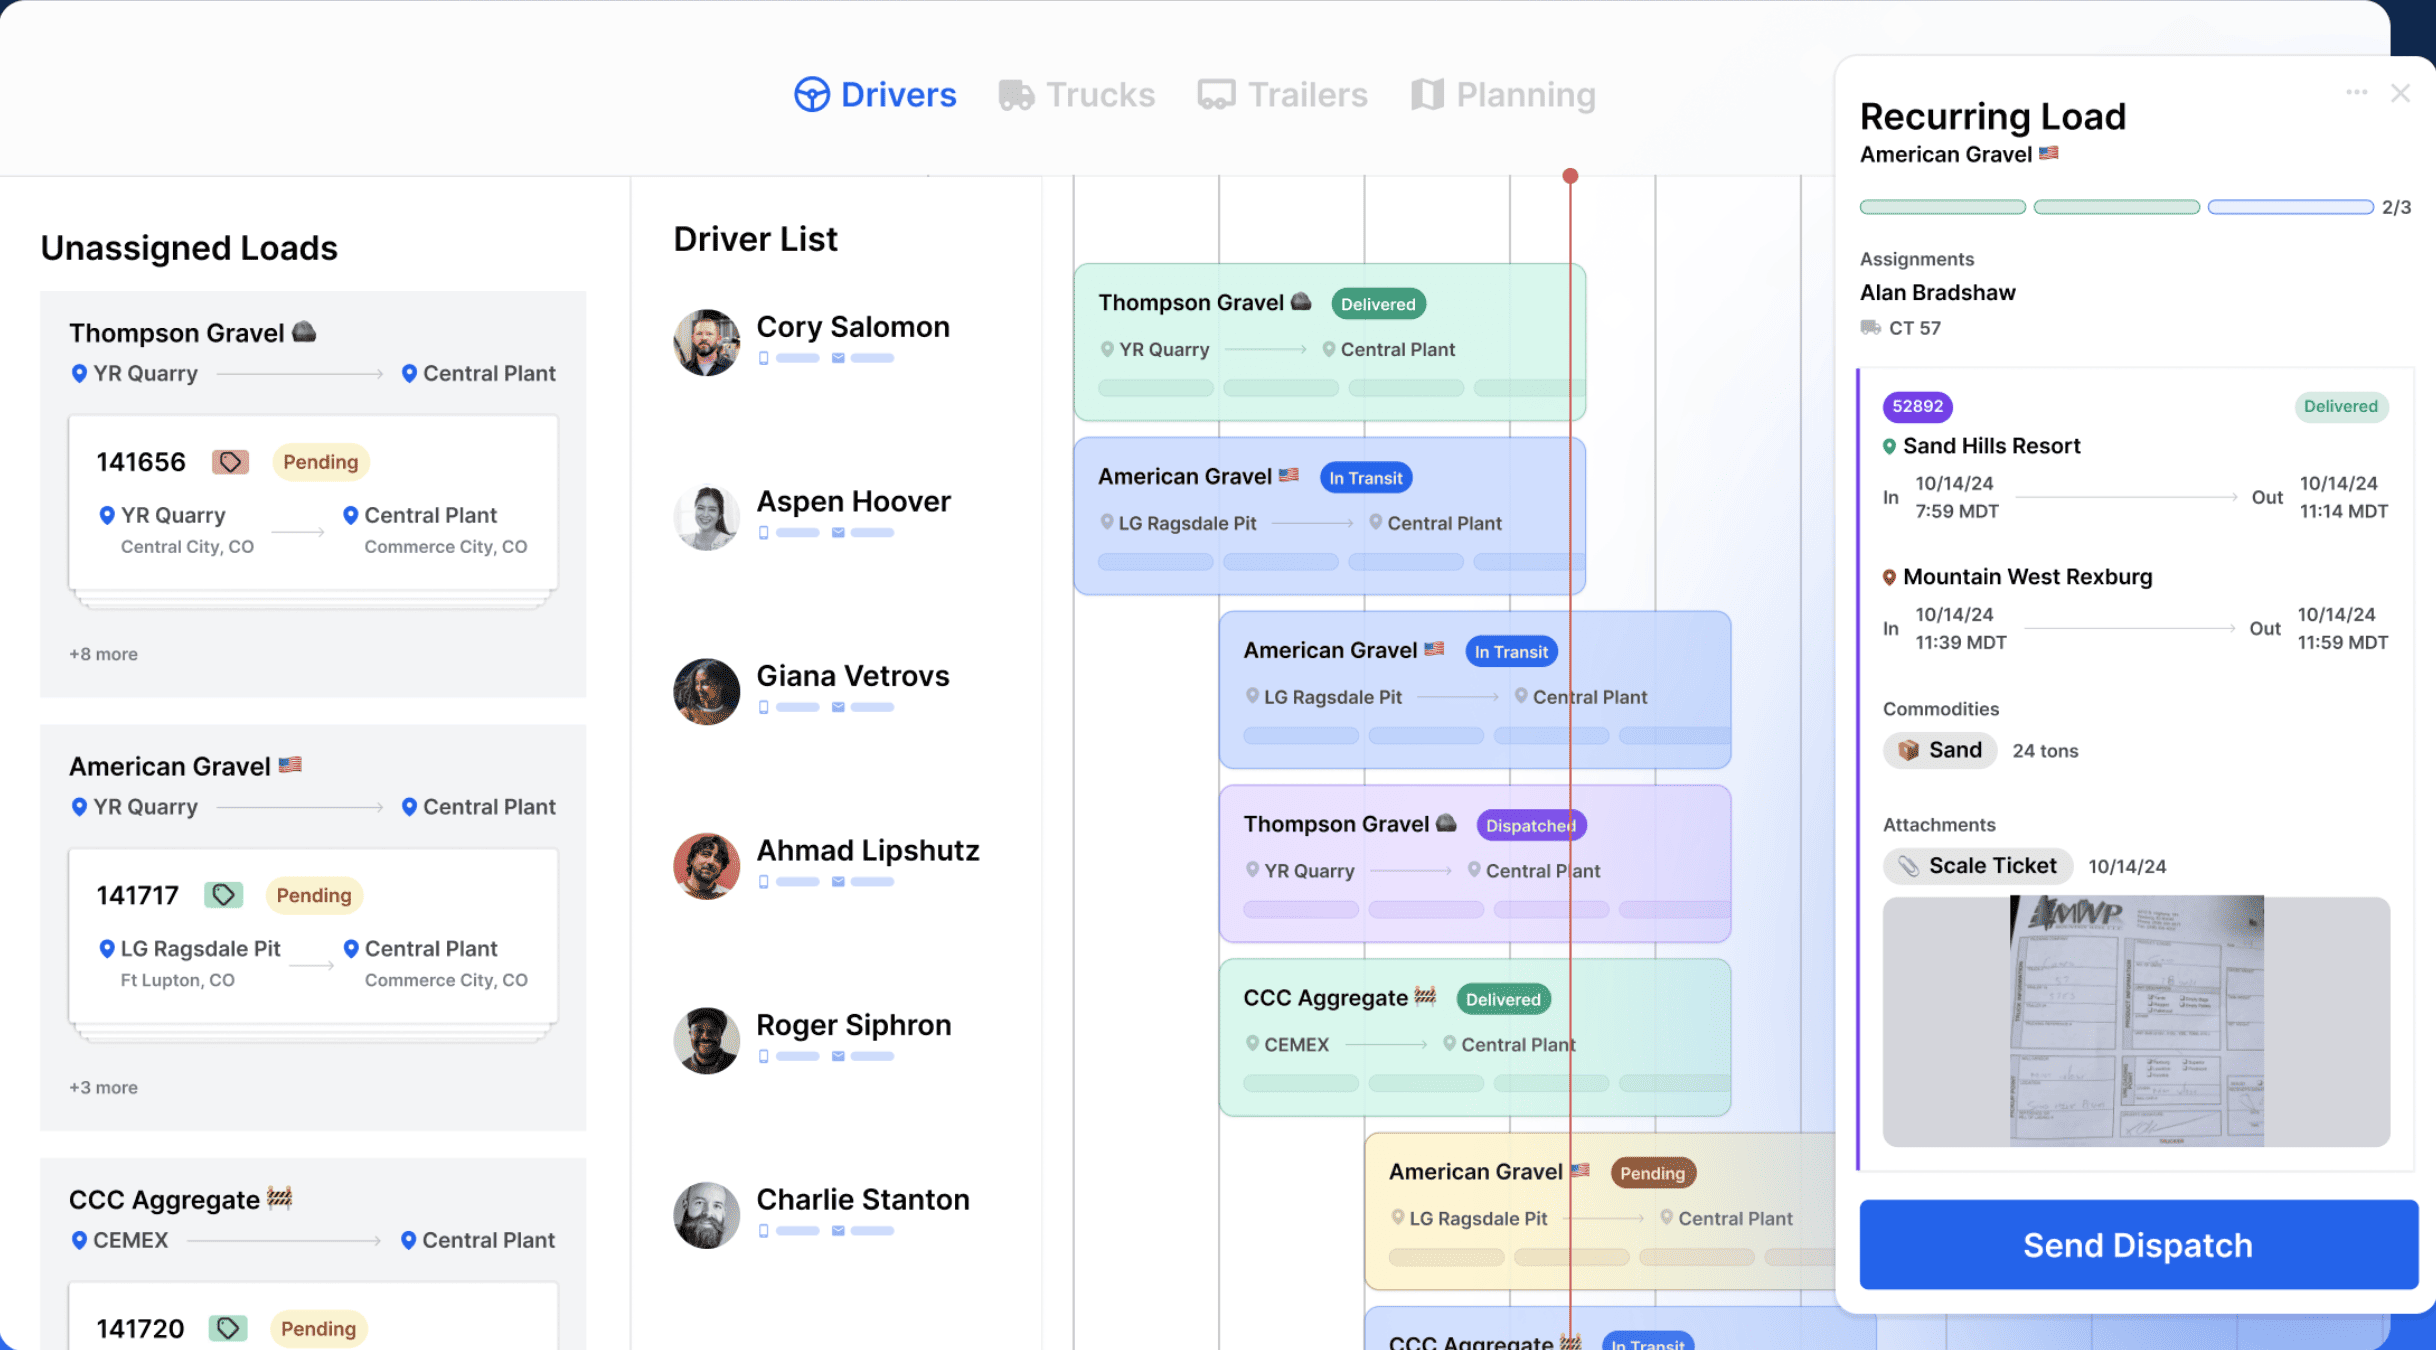Image resolution: width=2436 pixels, height=1350 pixels.
Task: Click the email icon under Aspen Hoover
Action: pyautogui.click(x=838, y=533)
